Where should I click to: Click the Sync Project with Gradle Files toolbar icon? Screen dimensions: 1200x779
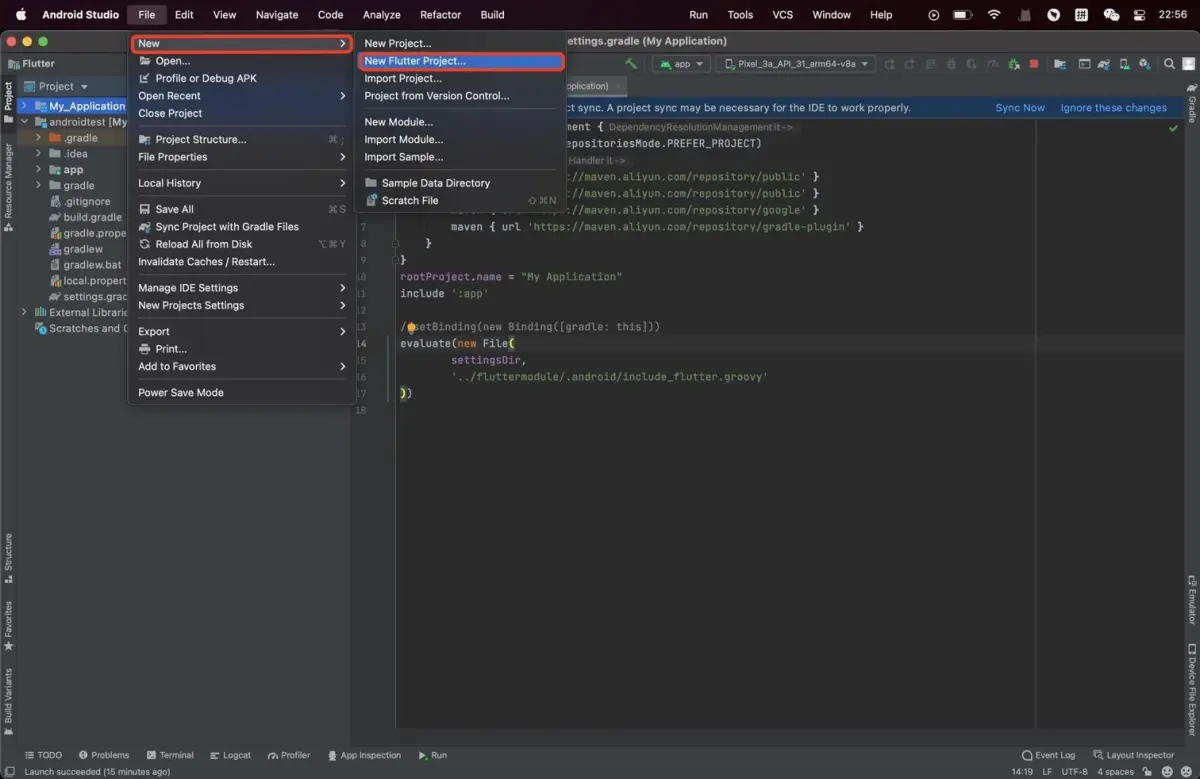tap(1102, 64)
